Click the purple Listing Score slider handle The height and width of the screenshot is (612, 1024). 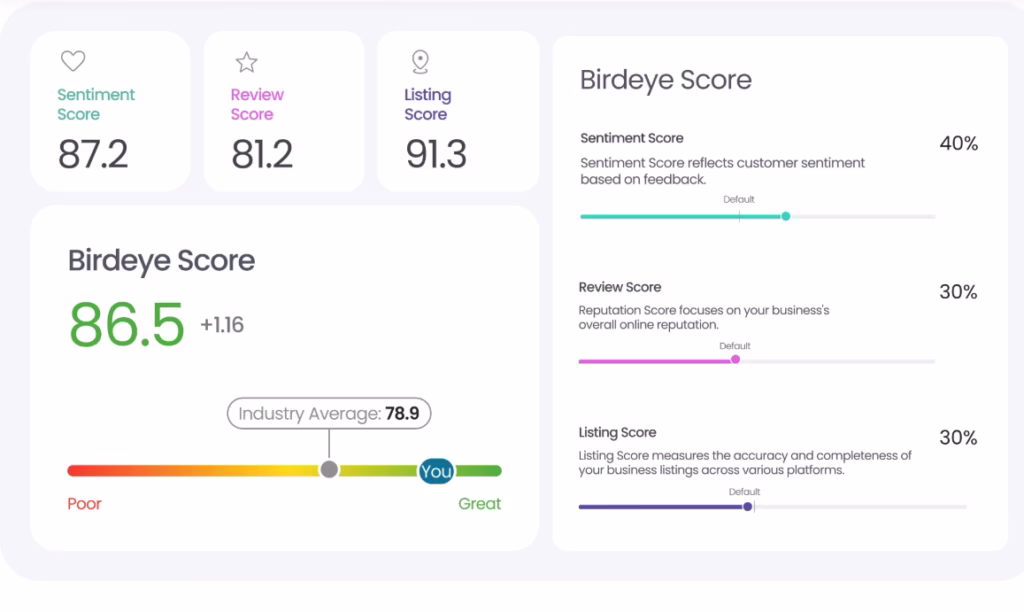[748, 507]
